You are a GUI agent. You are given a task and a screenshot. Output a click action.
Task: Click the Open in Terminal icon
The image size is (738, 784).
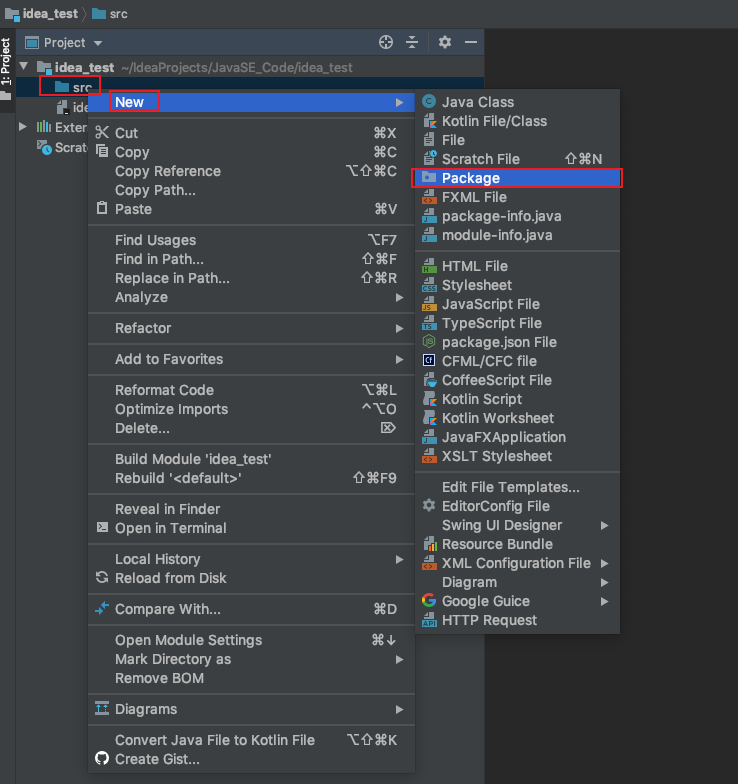point(102,527)
